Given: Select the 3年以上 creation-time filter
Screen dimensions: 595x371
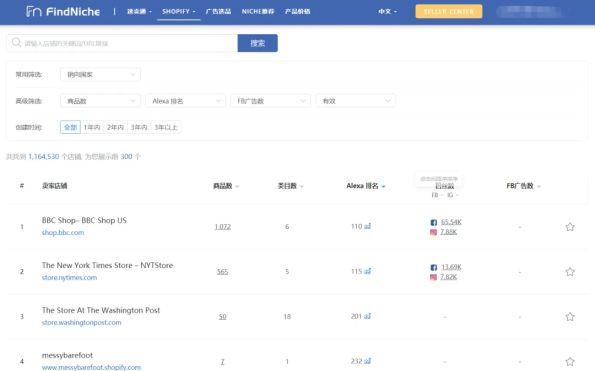Looking at the screenshot, I should point(166,127).
